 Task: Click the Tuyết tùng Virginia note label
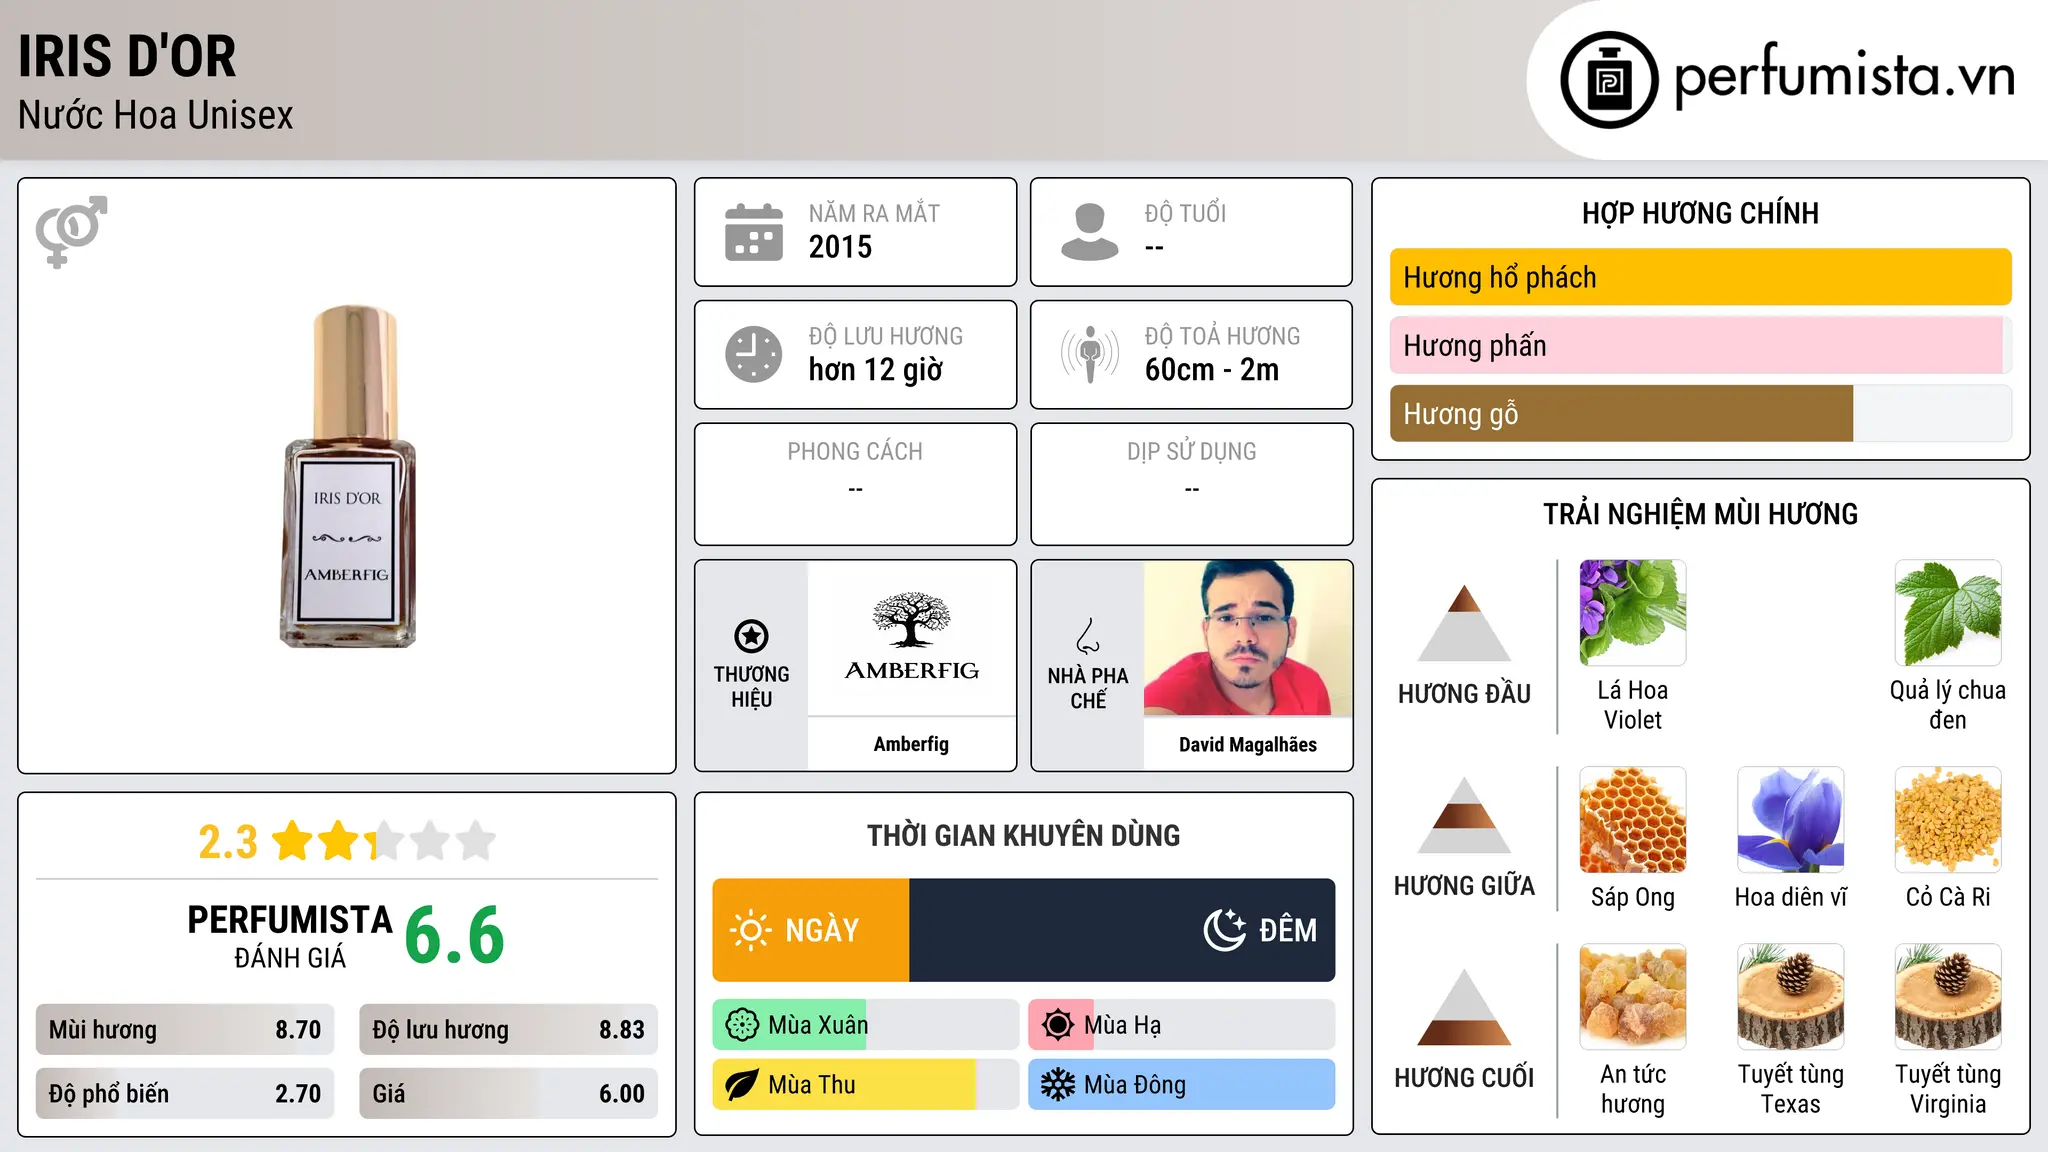click(x=1948, y=1089)
